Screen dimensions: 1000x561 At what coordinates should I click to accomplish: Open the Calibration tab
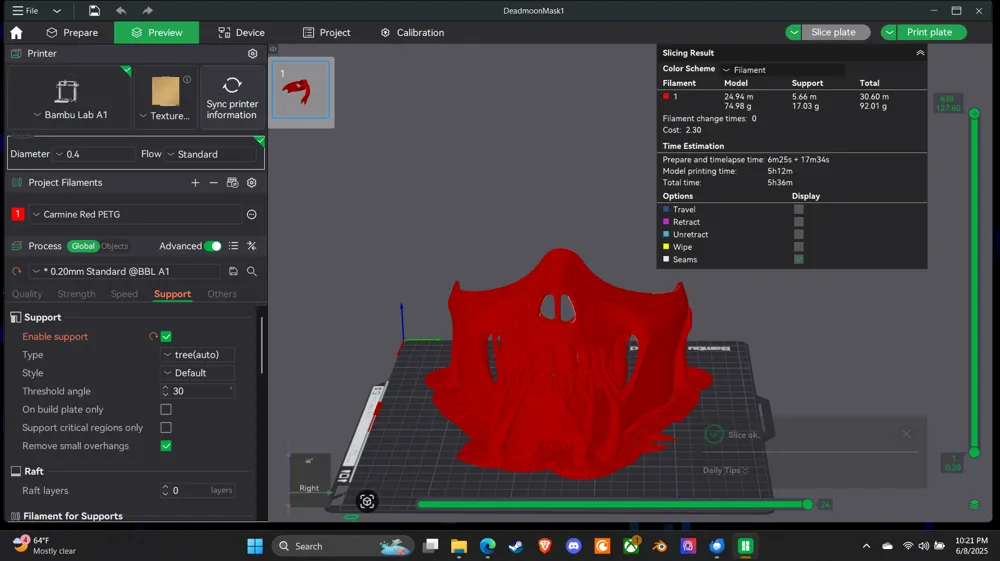coord(412,33)
